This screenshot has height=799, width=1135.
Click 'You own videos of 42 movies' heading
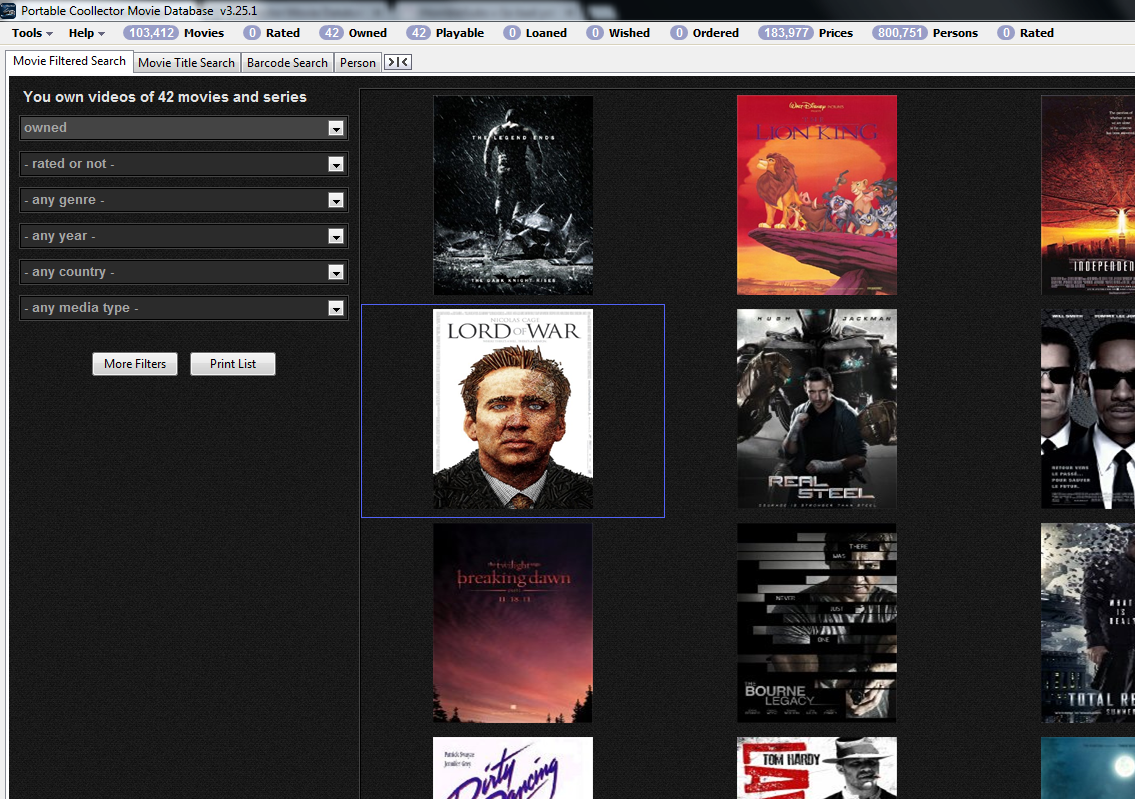pyautogui.click(x=165, y=97)
